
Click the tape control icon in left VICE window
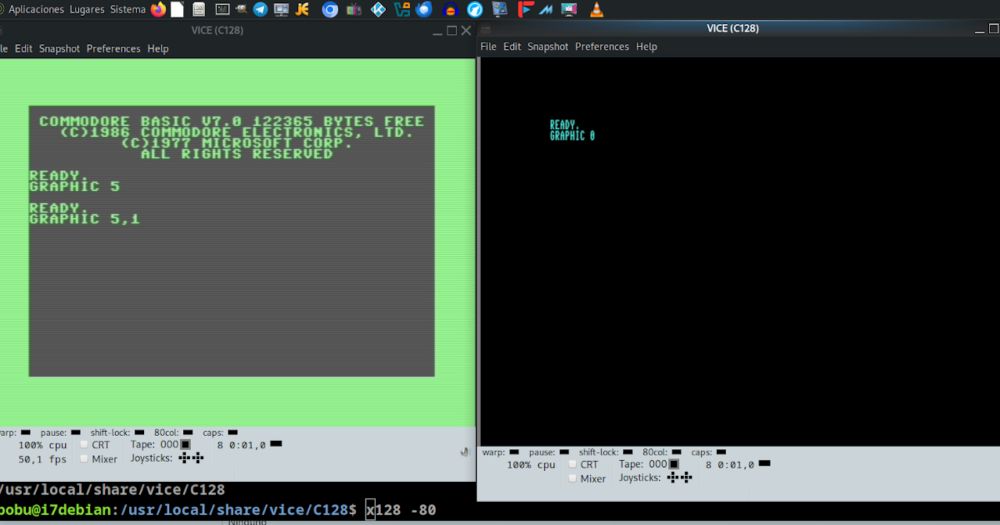coord(186,445)
